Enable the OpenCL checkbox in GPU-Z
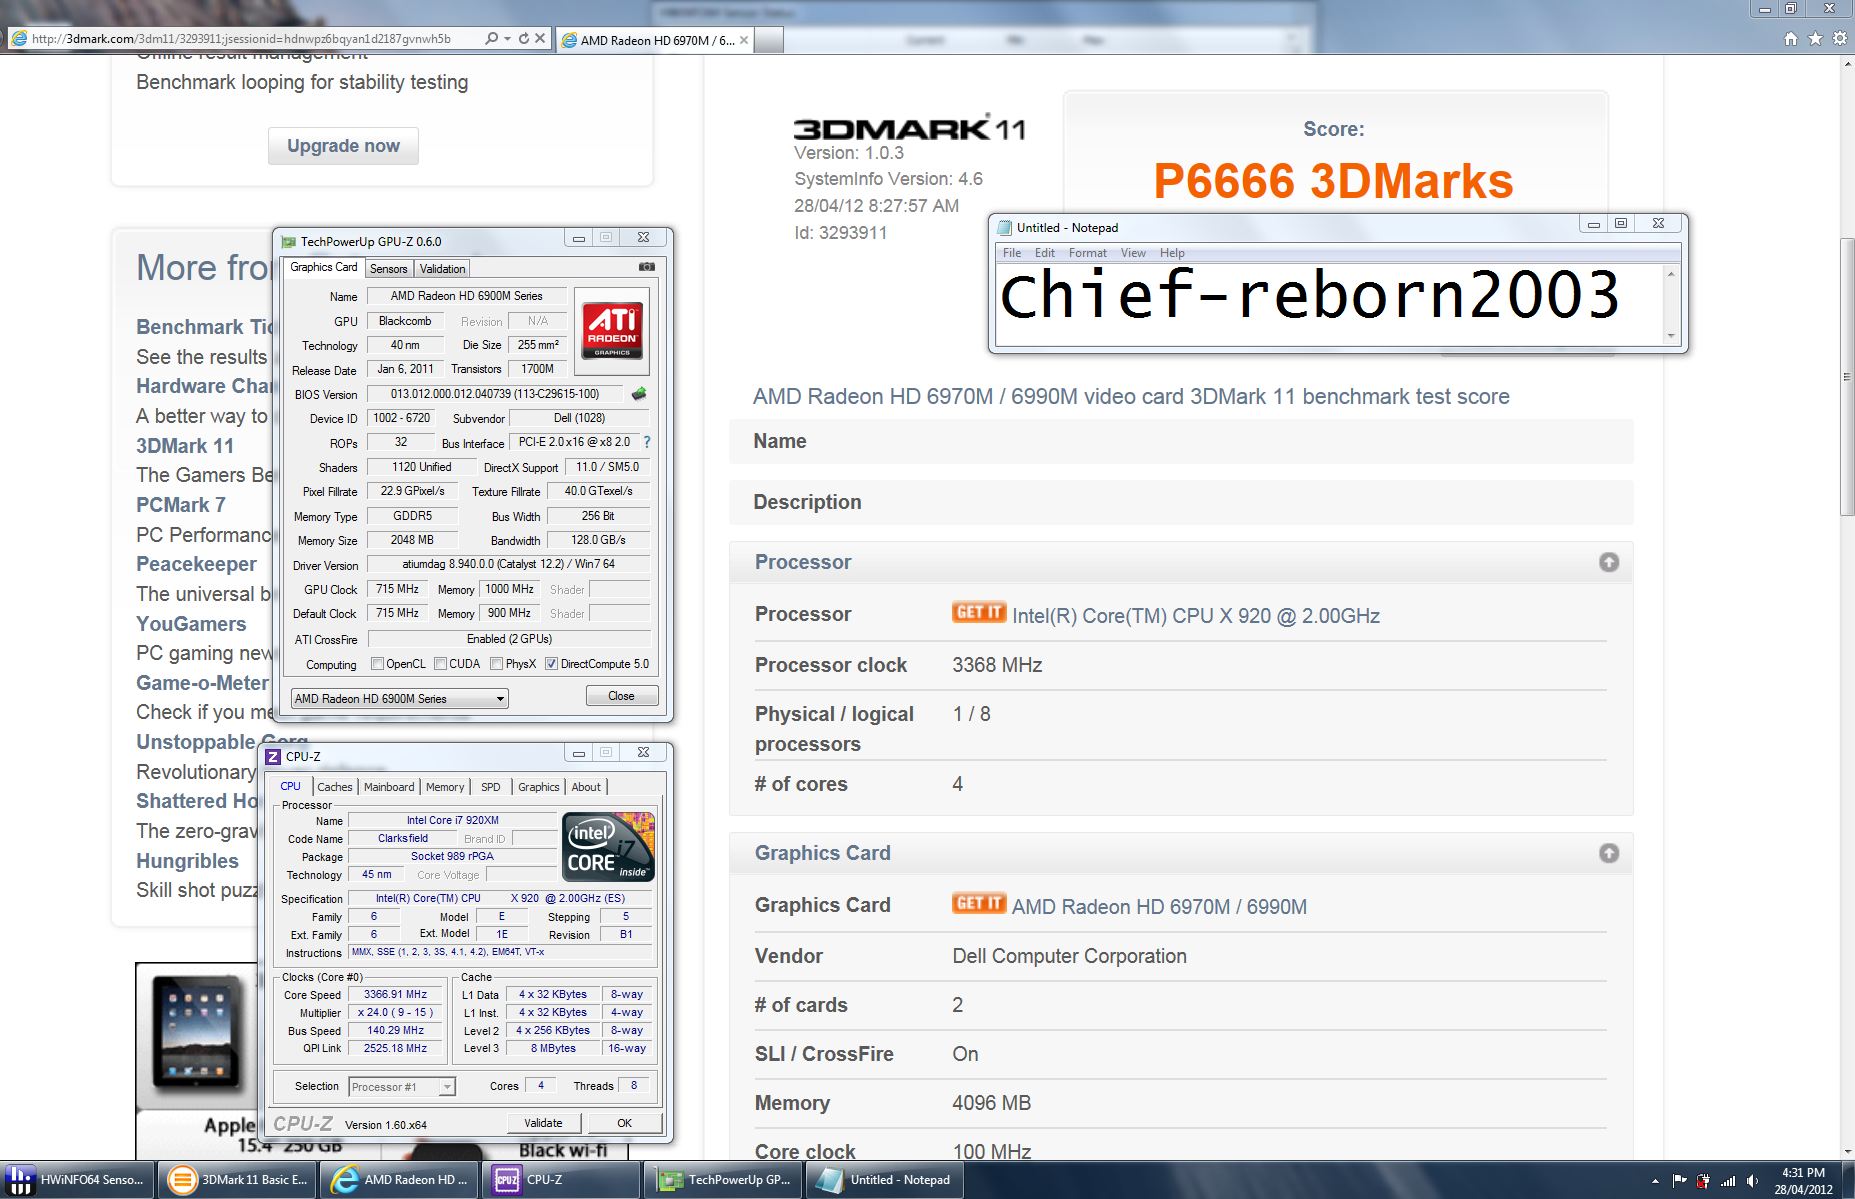 tap(377, 664)
